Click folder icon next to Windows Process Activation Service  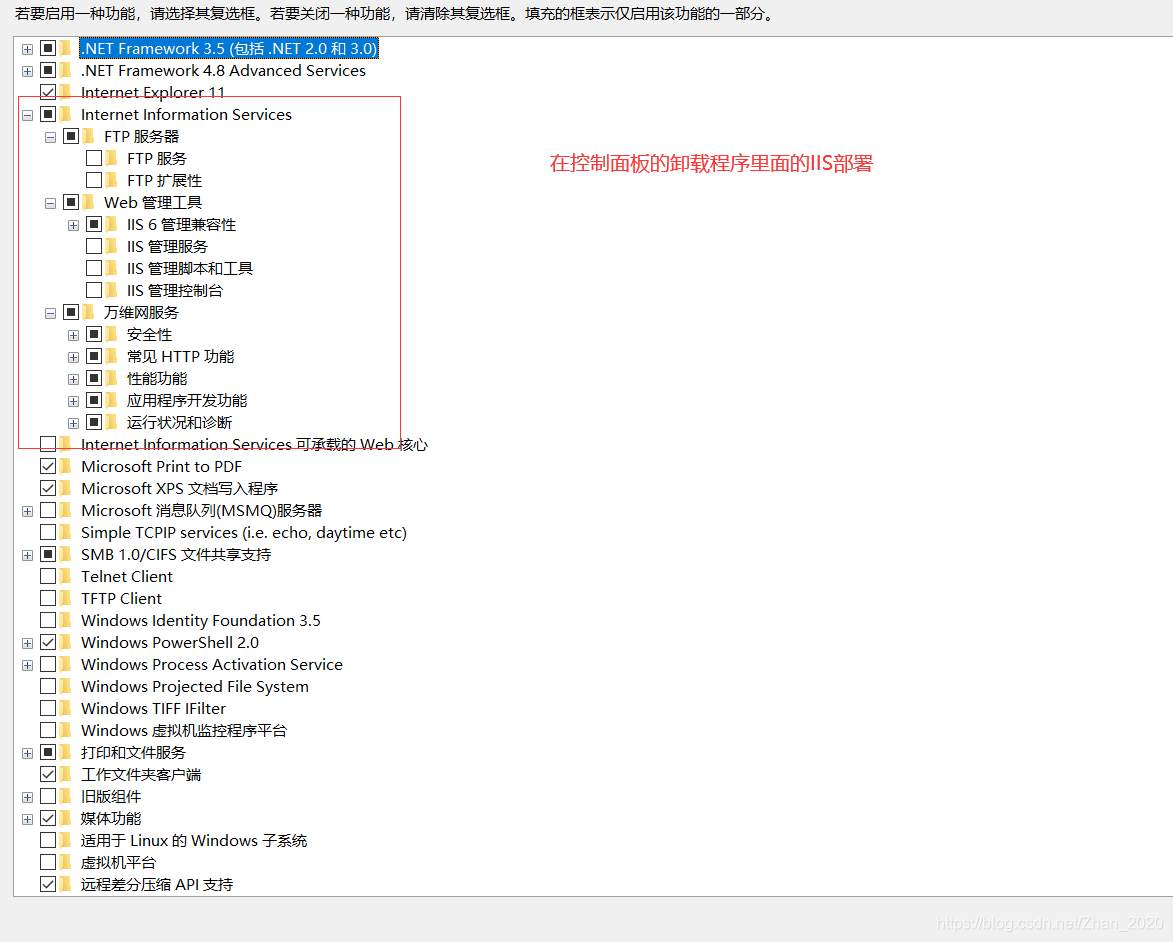click(66, 664)
